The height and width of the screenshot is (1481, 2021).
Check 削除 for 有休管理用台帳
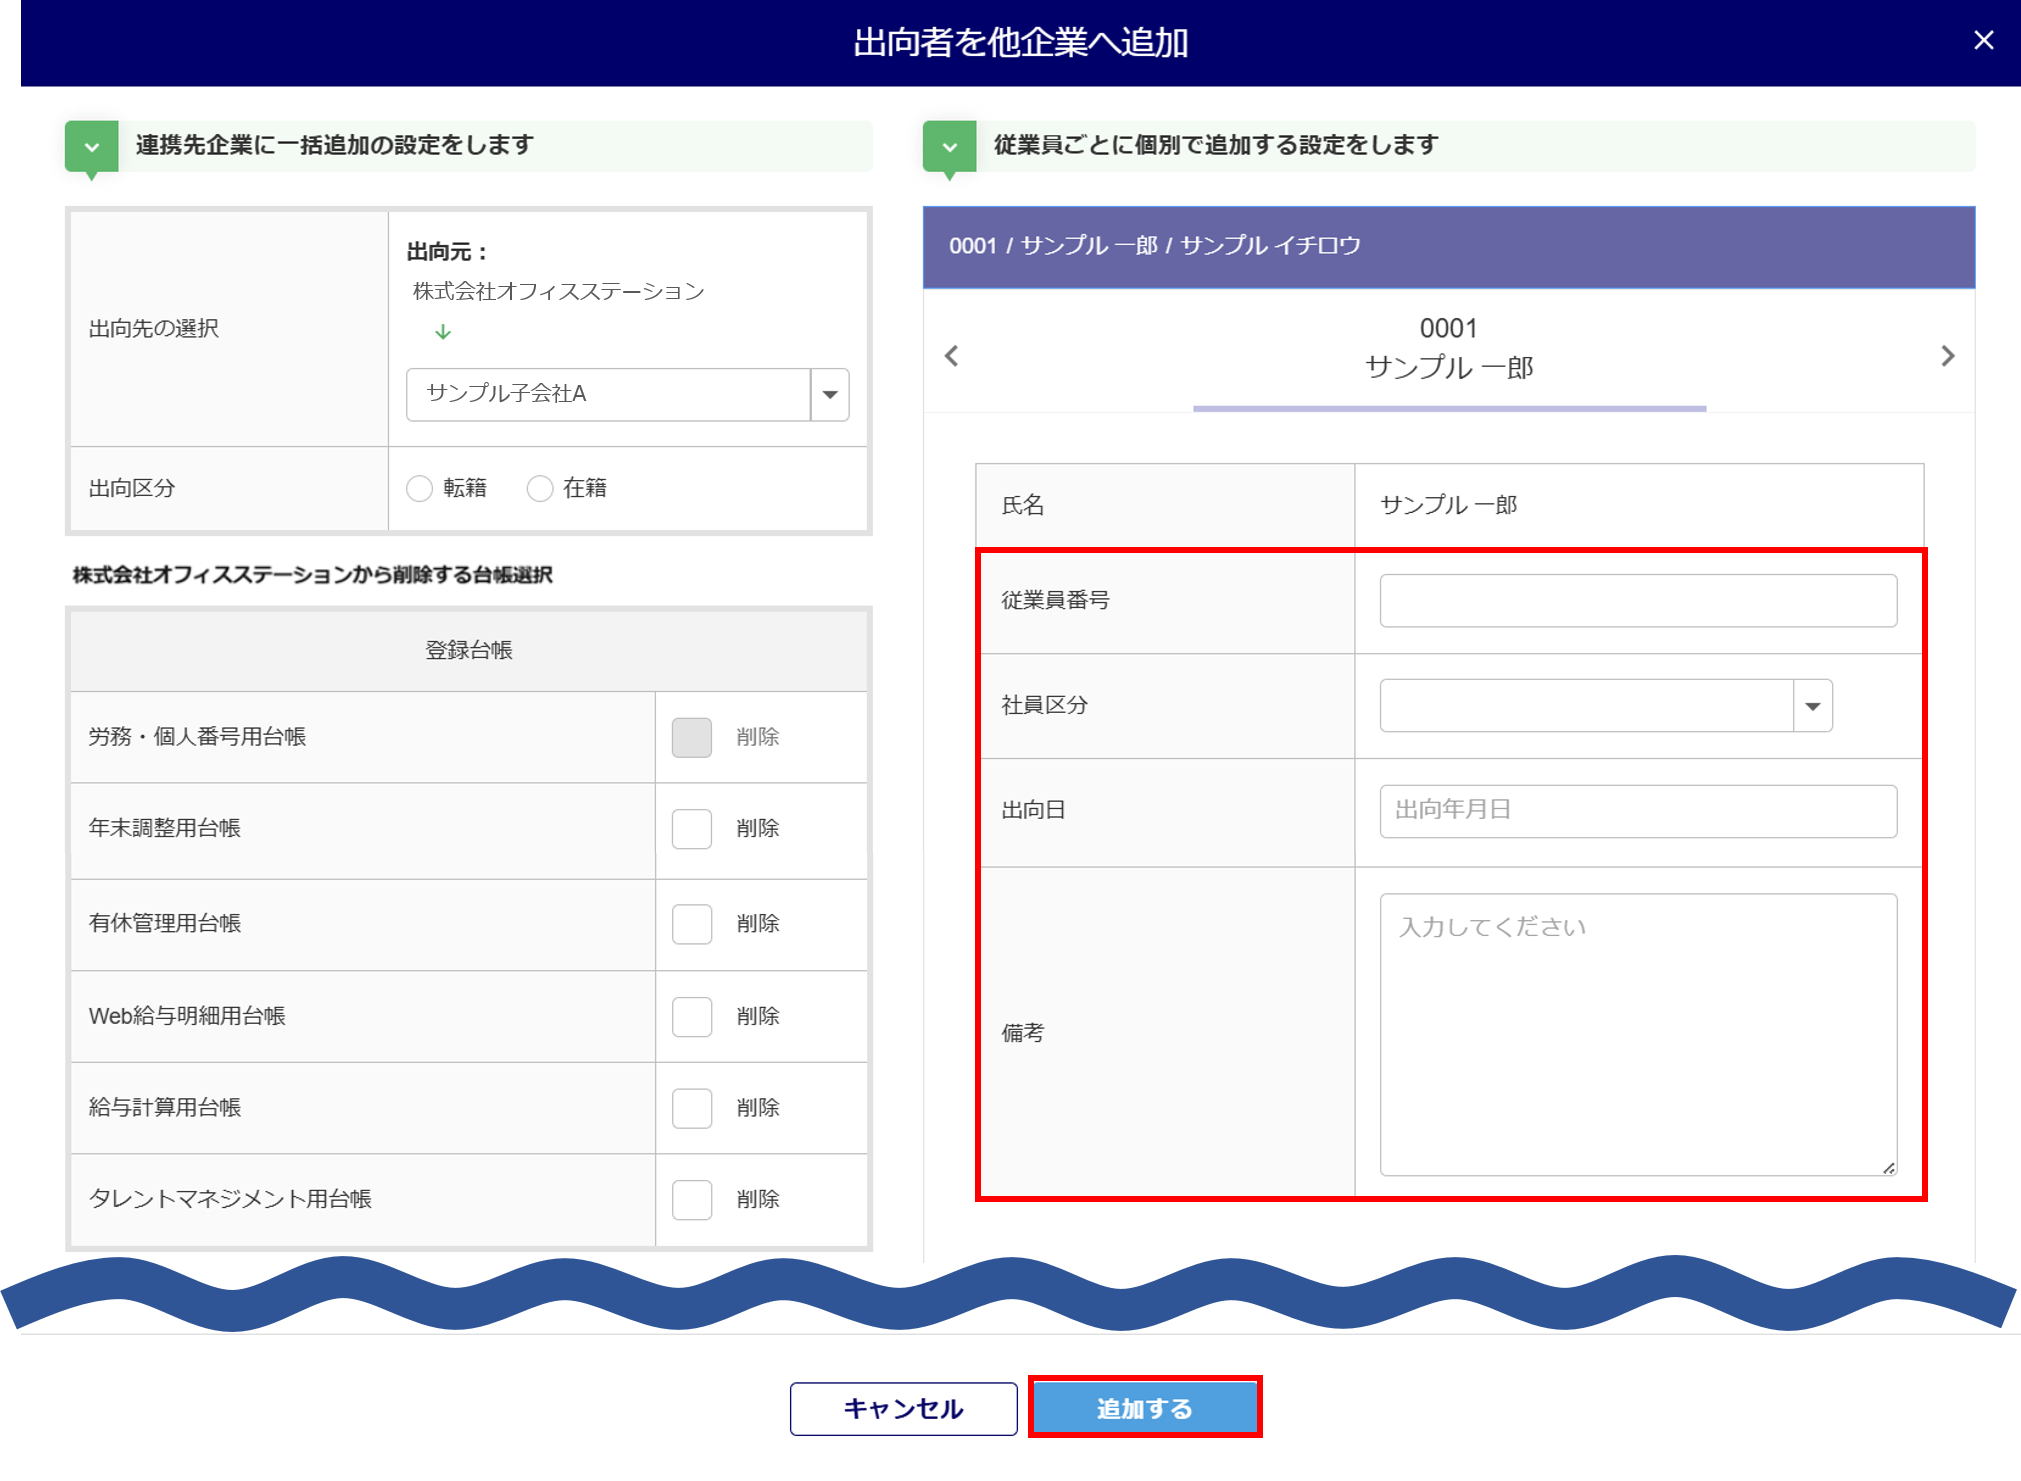pos(692,924)
